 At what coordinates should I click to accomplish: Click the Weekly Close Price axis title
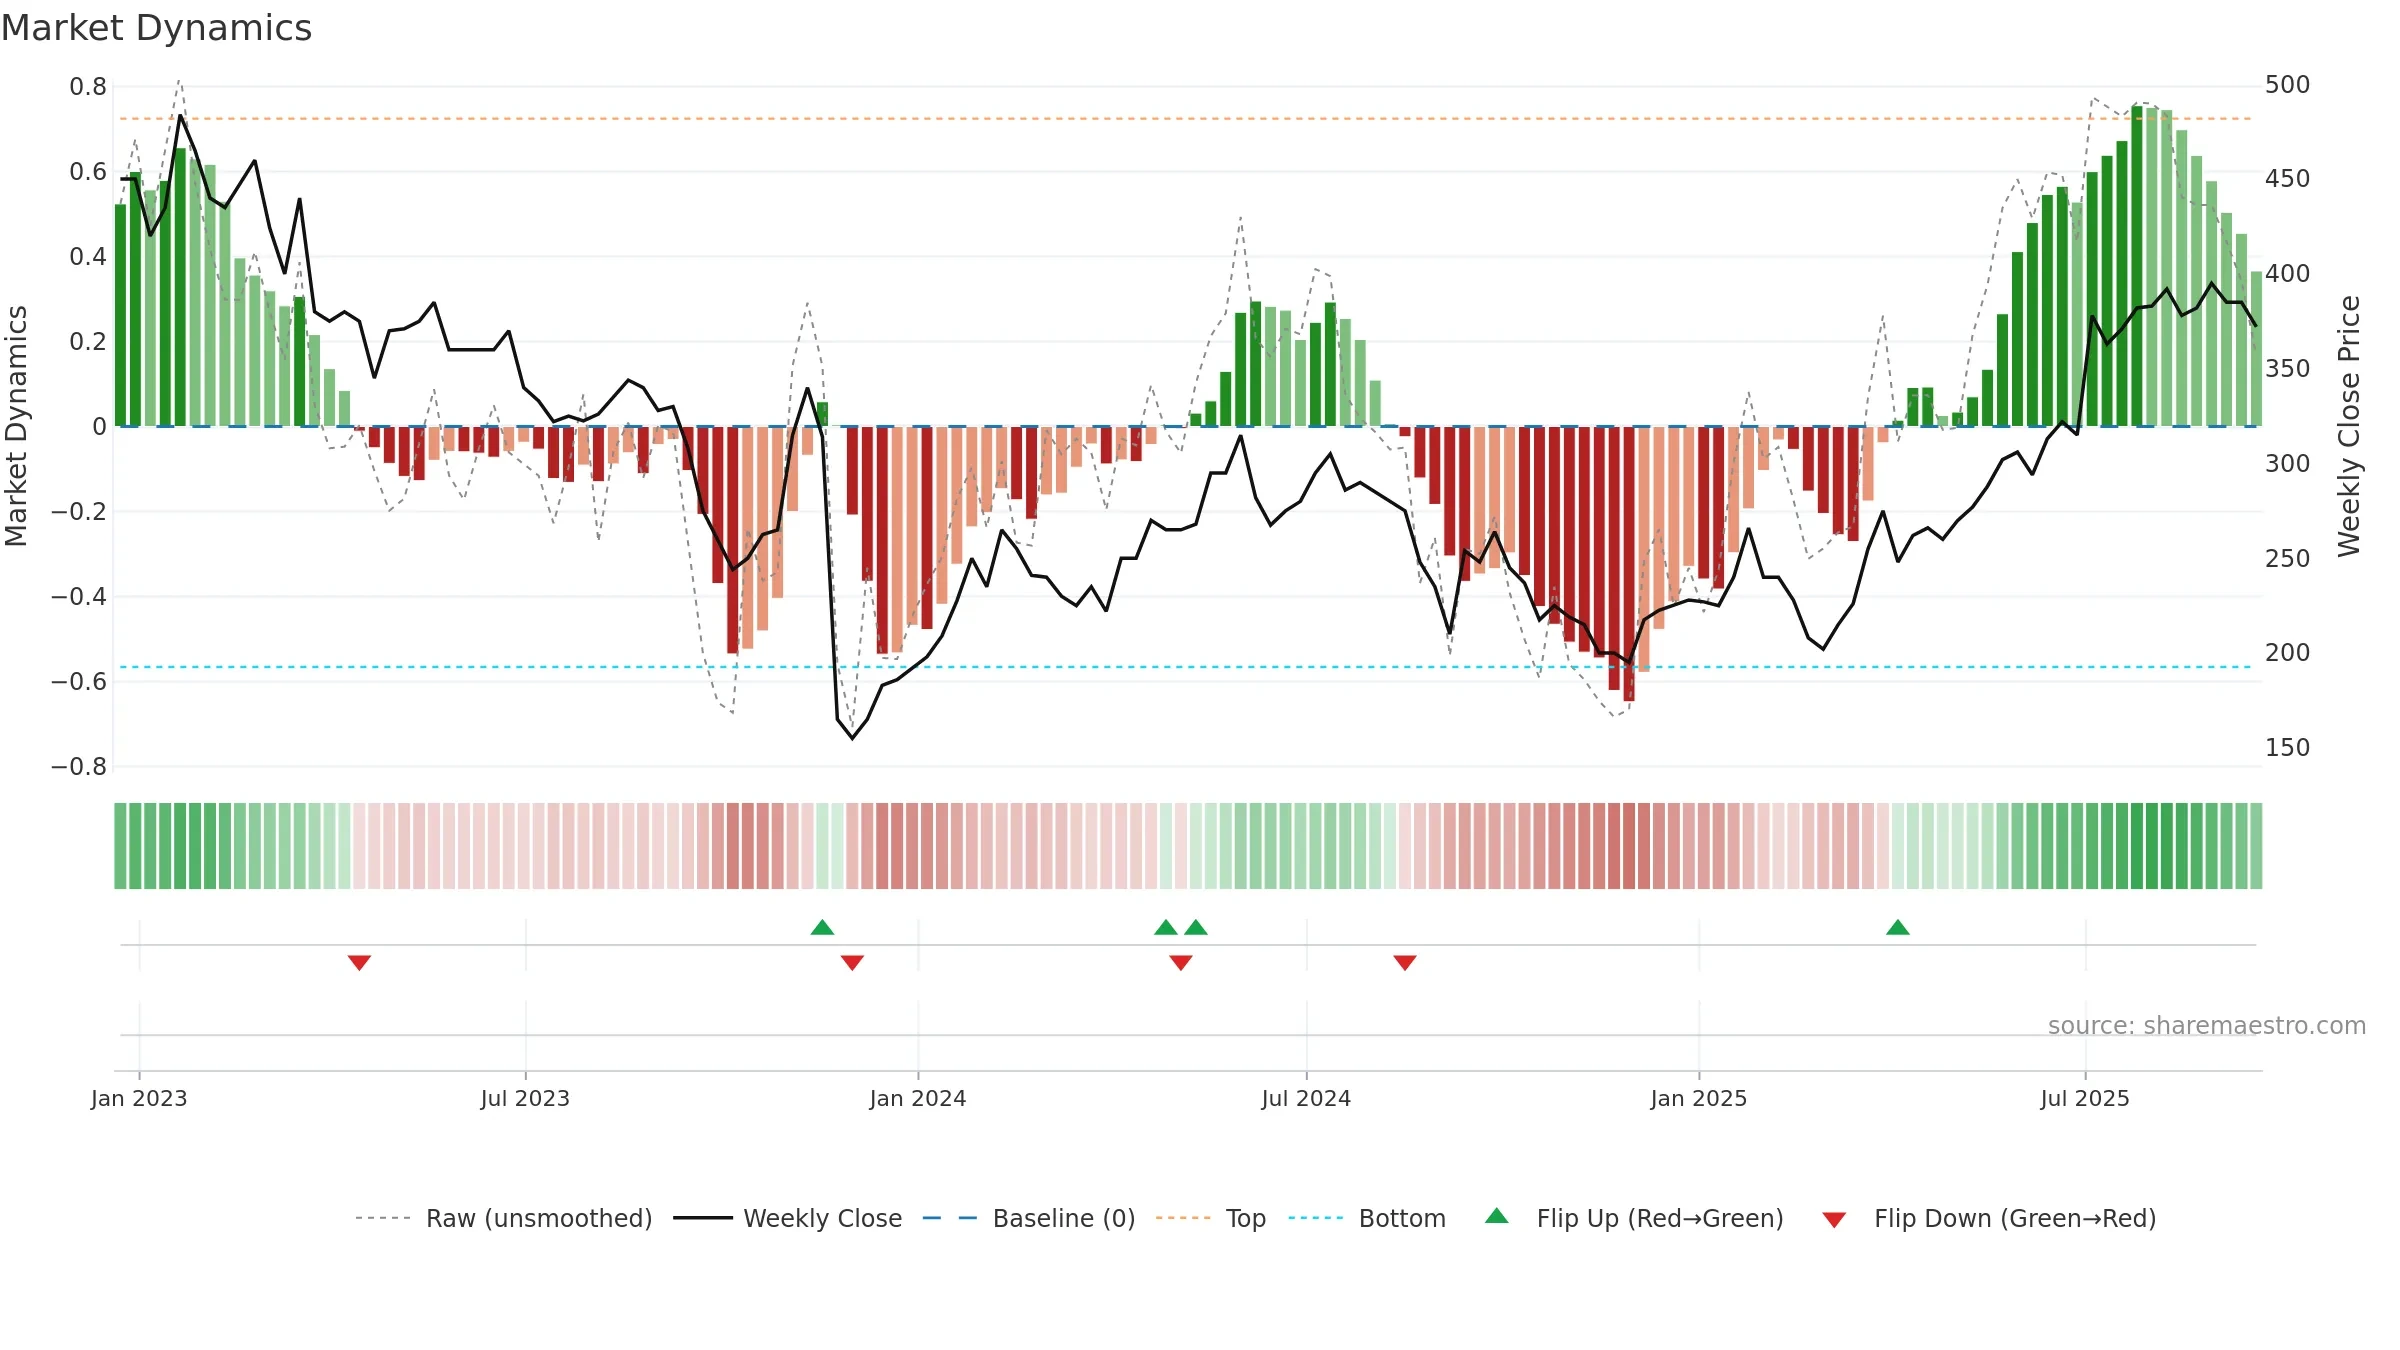pyautogui.click(x=2349, y=426)
